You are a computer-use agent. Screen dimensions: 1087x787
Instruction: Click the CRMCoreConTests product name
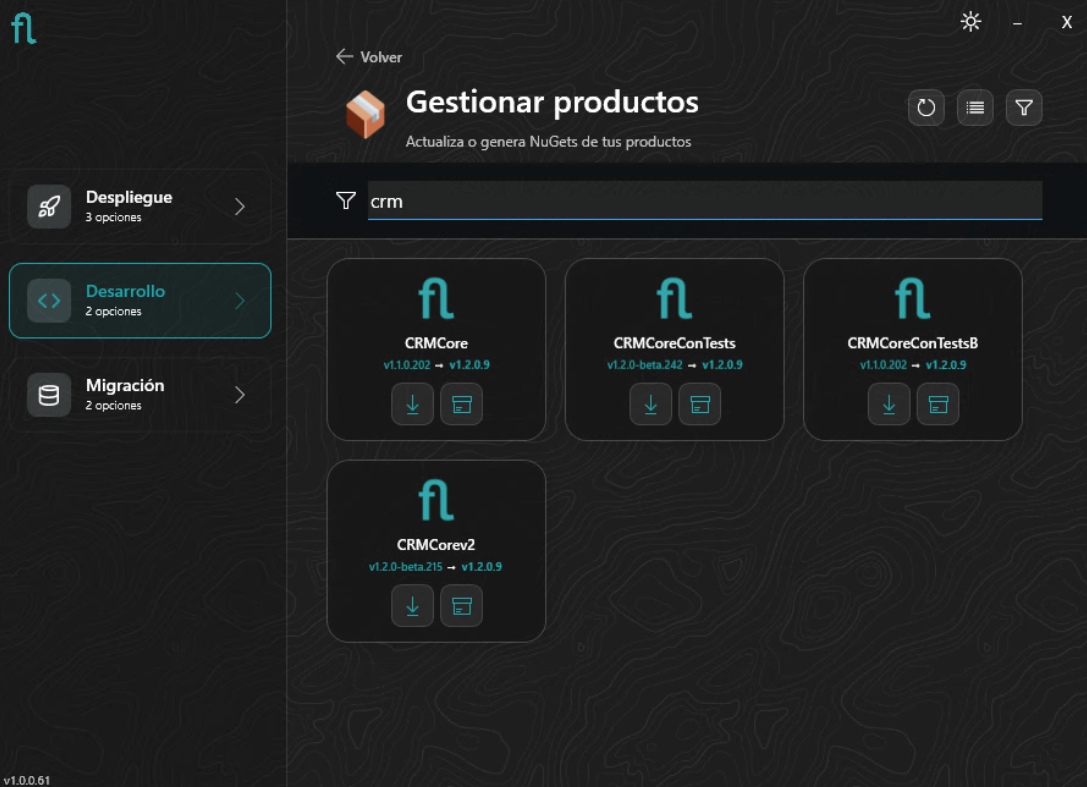click(x=675, y=343)
